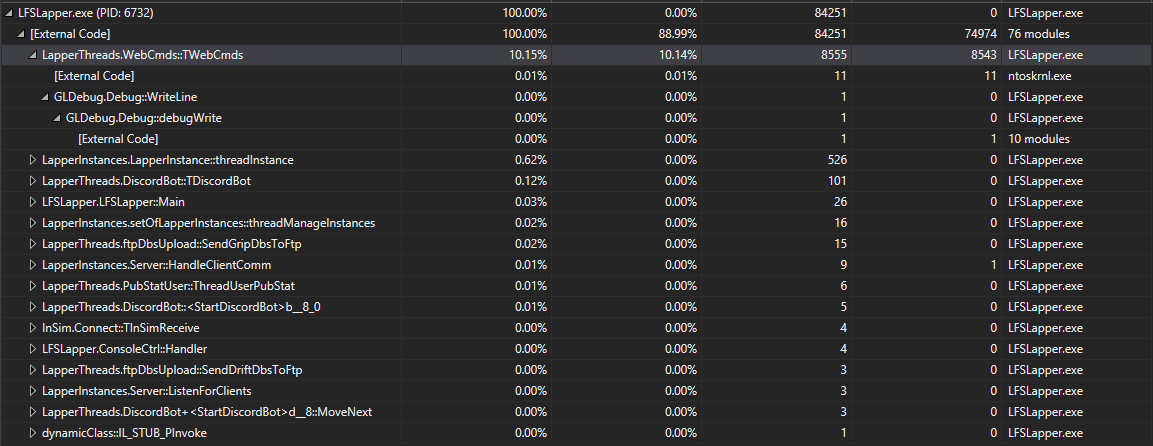Click the 10 modules cell
This screenshot has height=446, width=1153.
(x=1037, y=139)
